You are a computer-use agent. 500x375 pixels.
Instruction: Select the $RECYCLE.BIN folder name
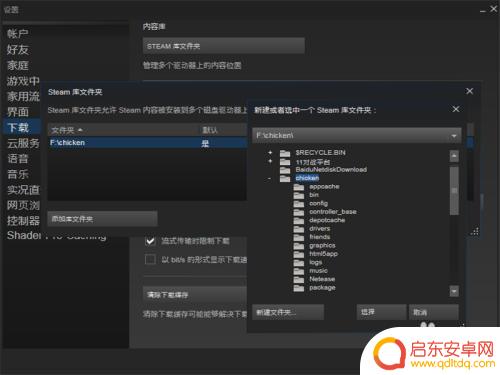(x=320, y=153)
